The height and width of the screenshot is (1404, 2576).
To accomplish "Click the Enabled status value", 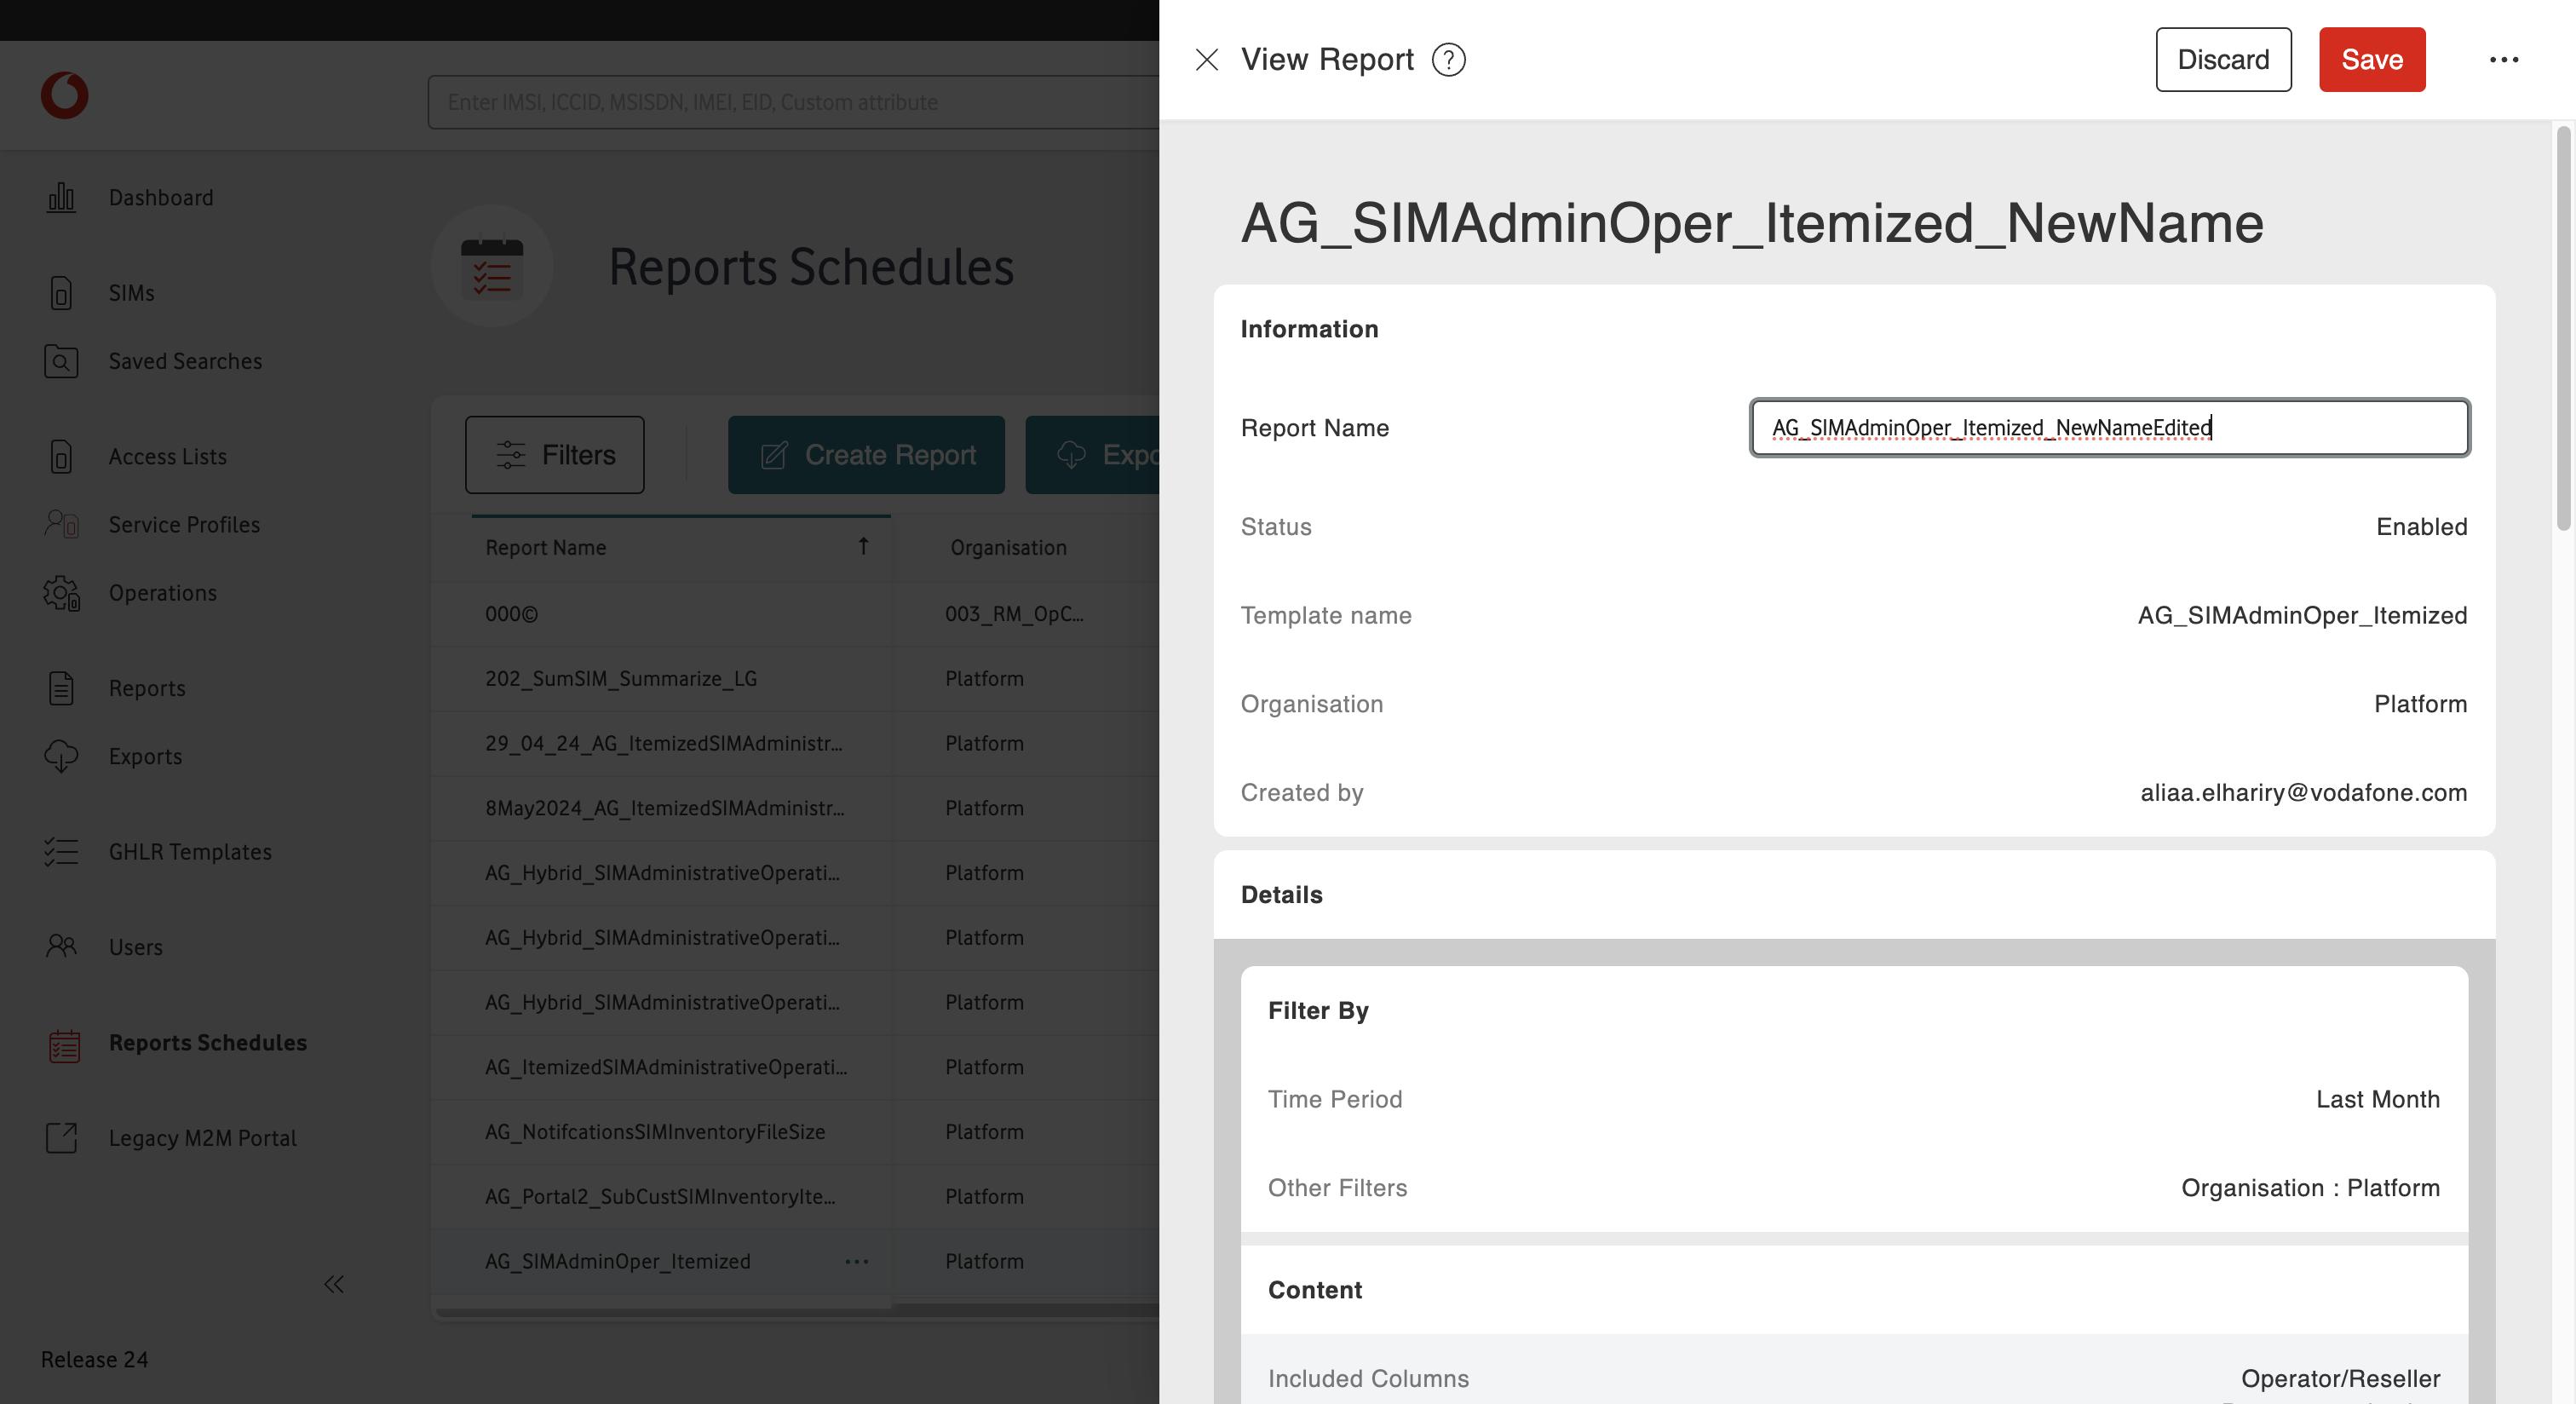I will click(2421, 527).
